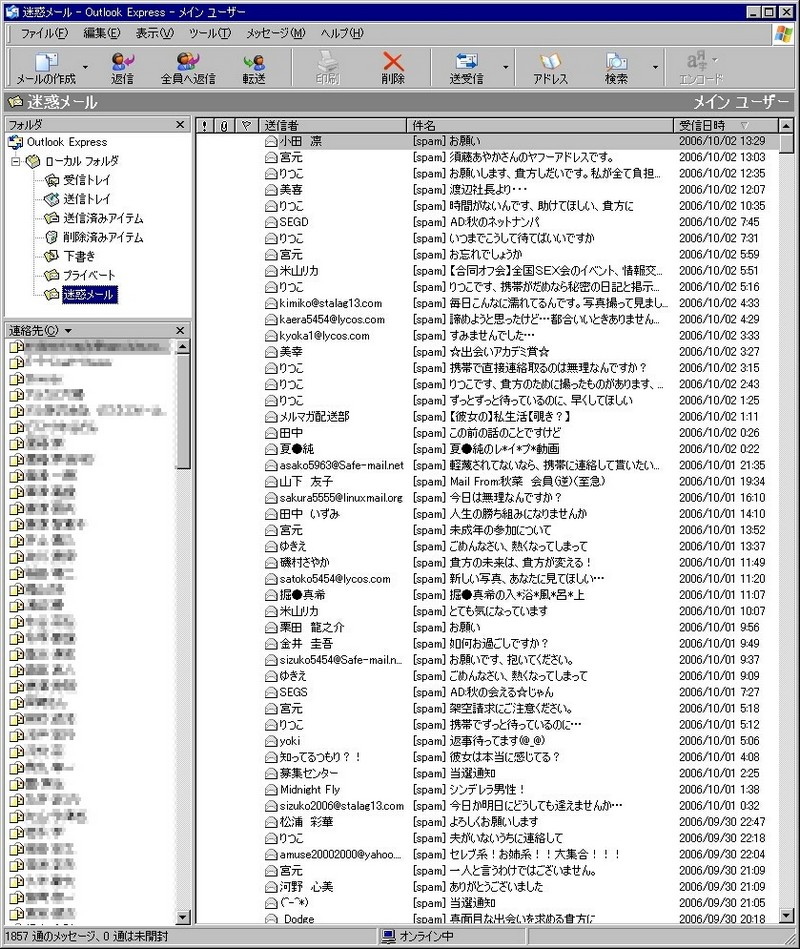Viewport: 800px width, 949px height.
Task: Click envelope icon of SEGD message
Action: coord(270,223)
